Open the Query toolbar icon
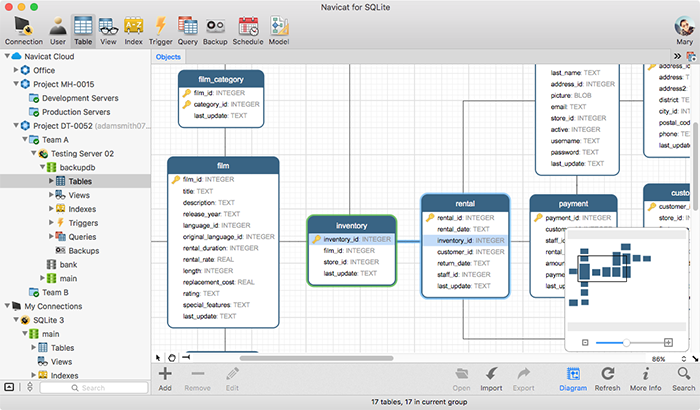 click(188, 31)
